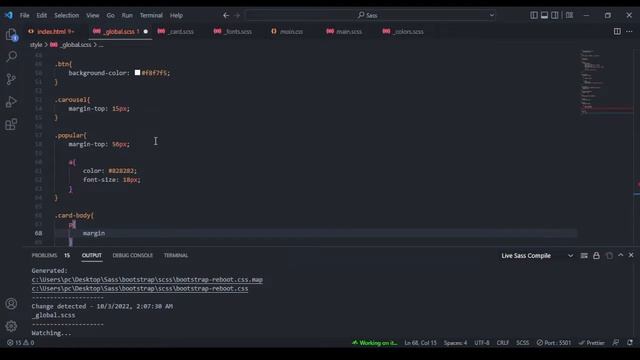This screenshot has width=640, height=360.
Task: Open the Search view in activity bar
Action: click(11, 56)
